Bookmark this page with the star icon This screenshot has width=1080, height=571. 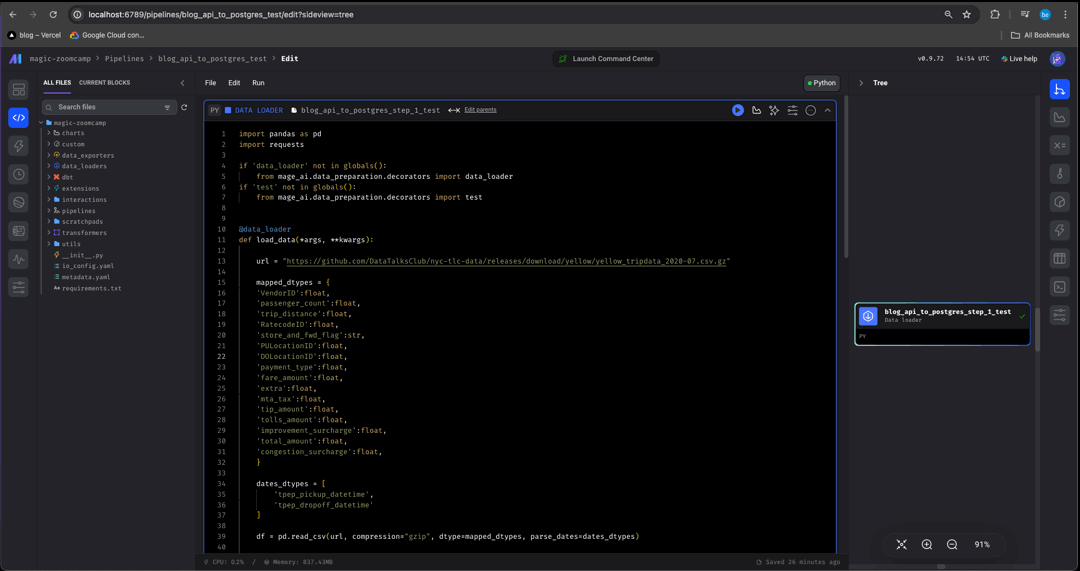coord(966,14)
